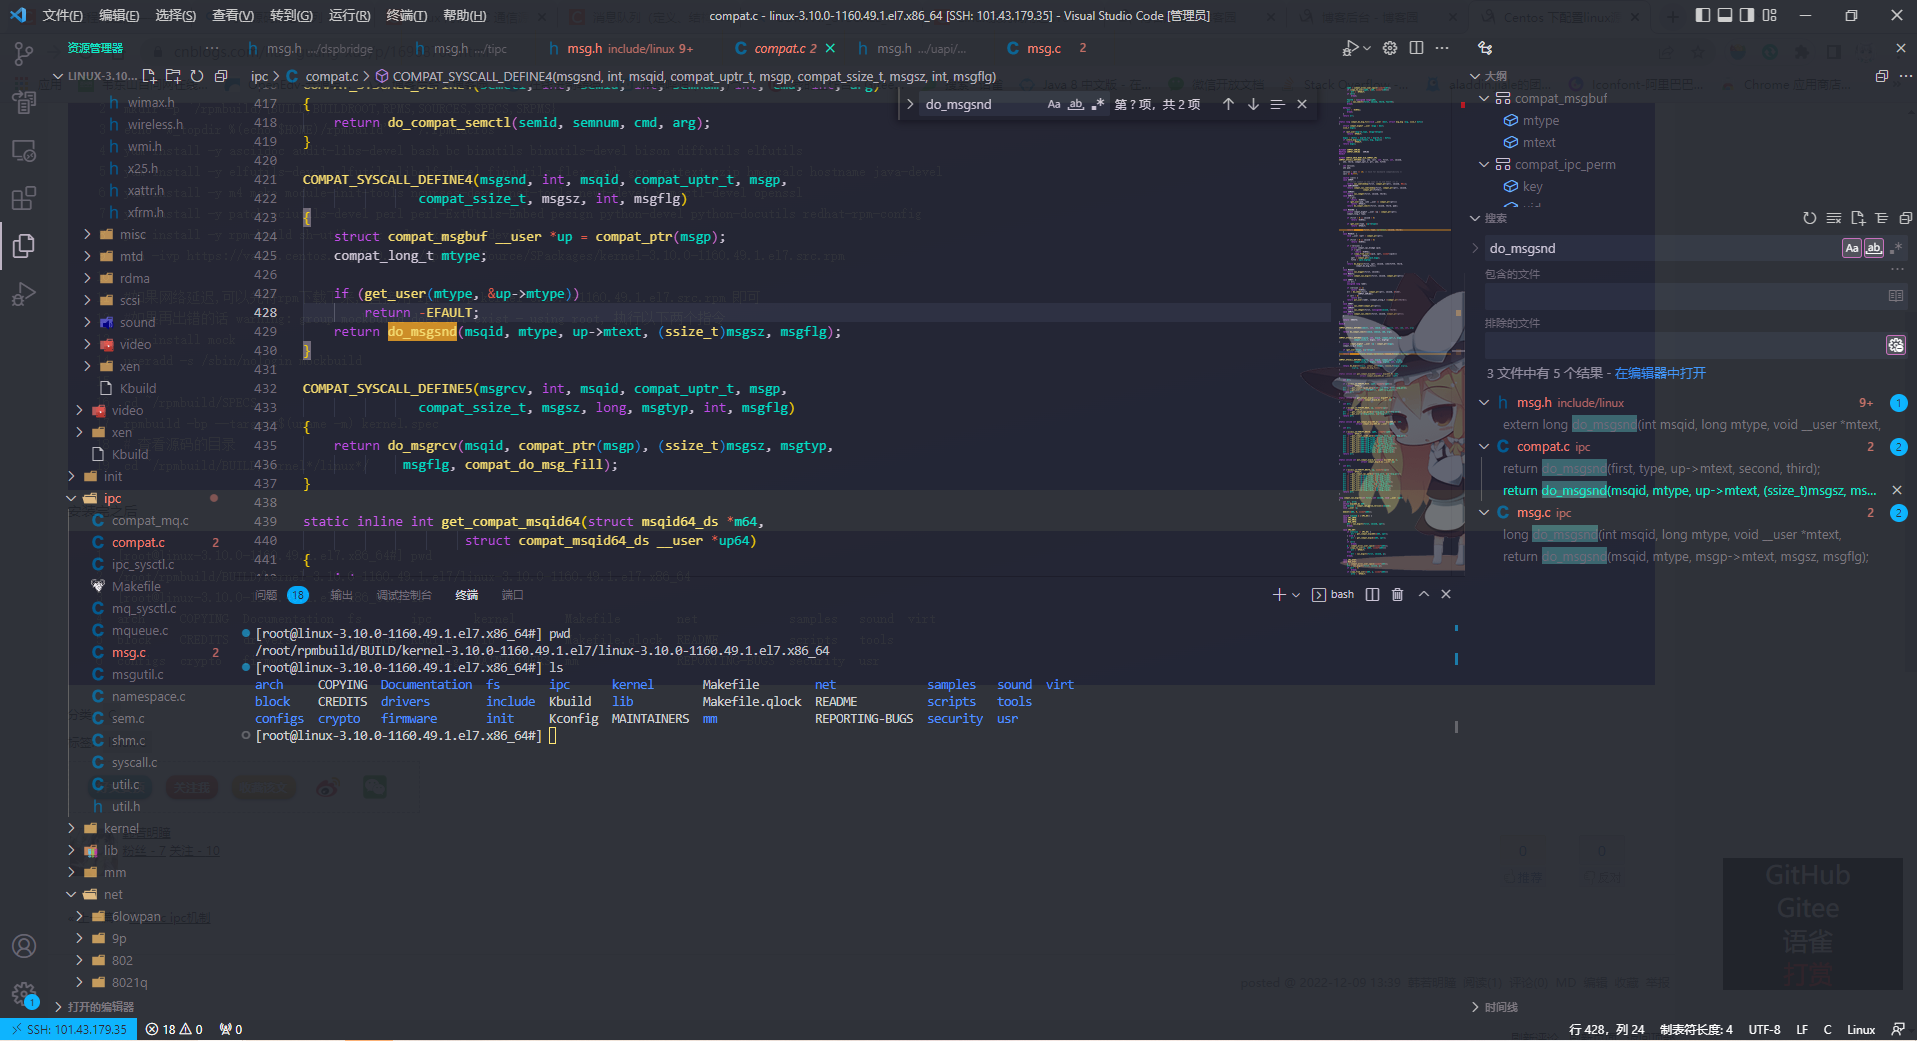1917x1041 pixels.
Task: Open the 运行(R) menu
Action: click(349, 15)
